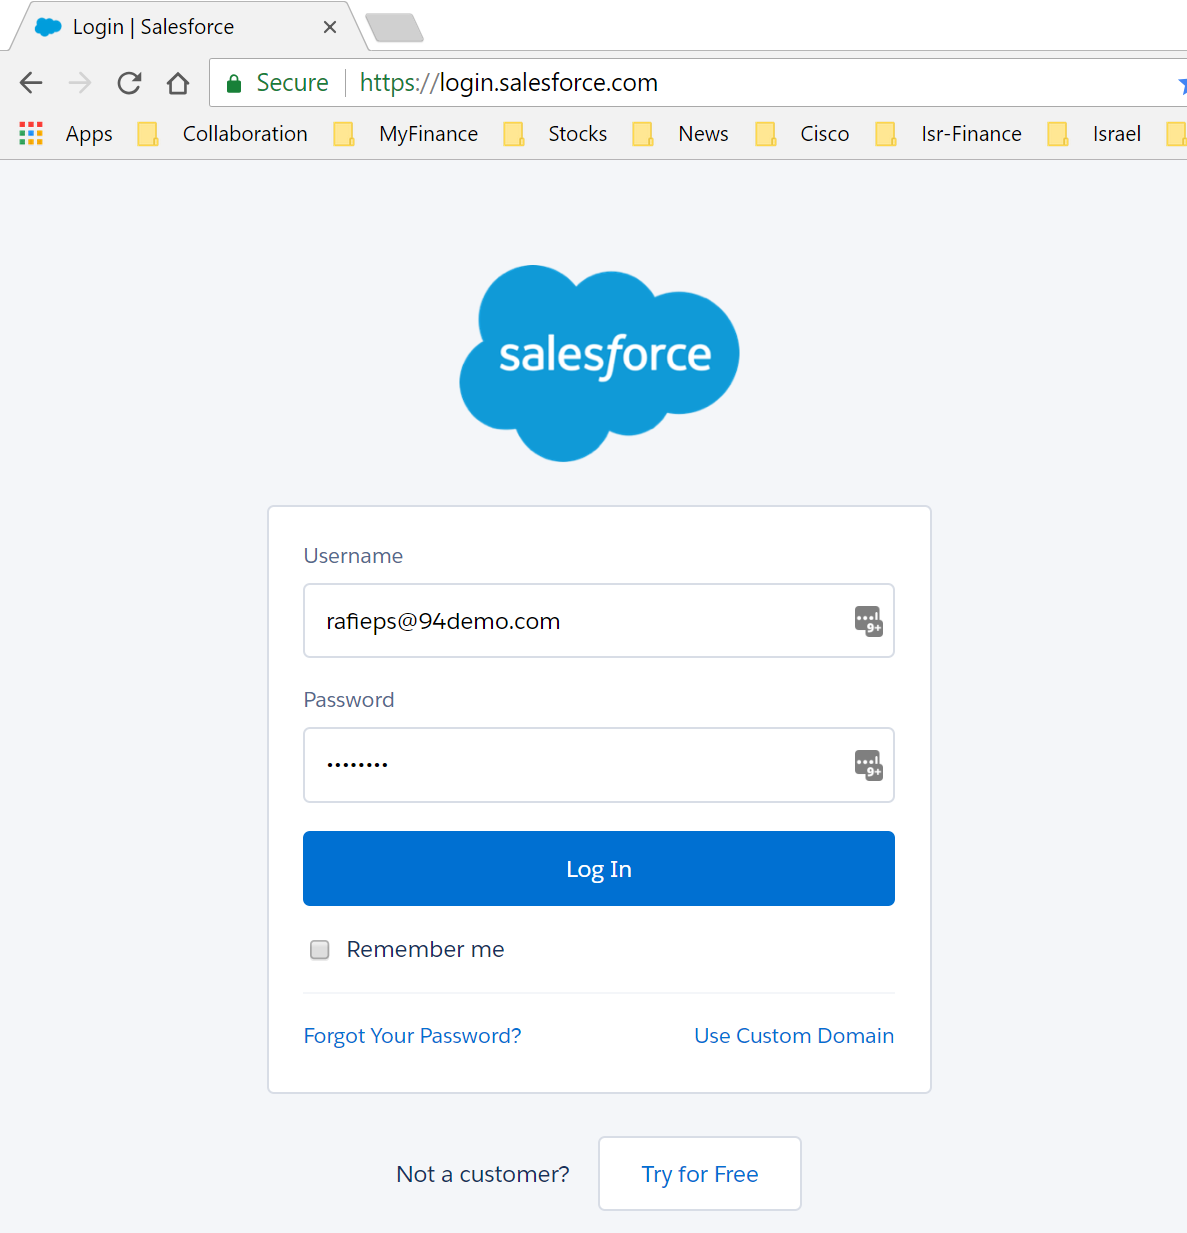Go to the browser home page icon
Image resolution: width=1187 pixels, height=1233 pixels.
tap(178, 83)
